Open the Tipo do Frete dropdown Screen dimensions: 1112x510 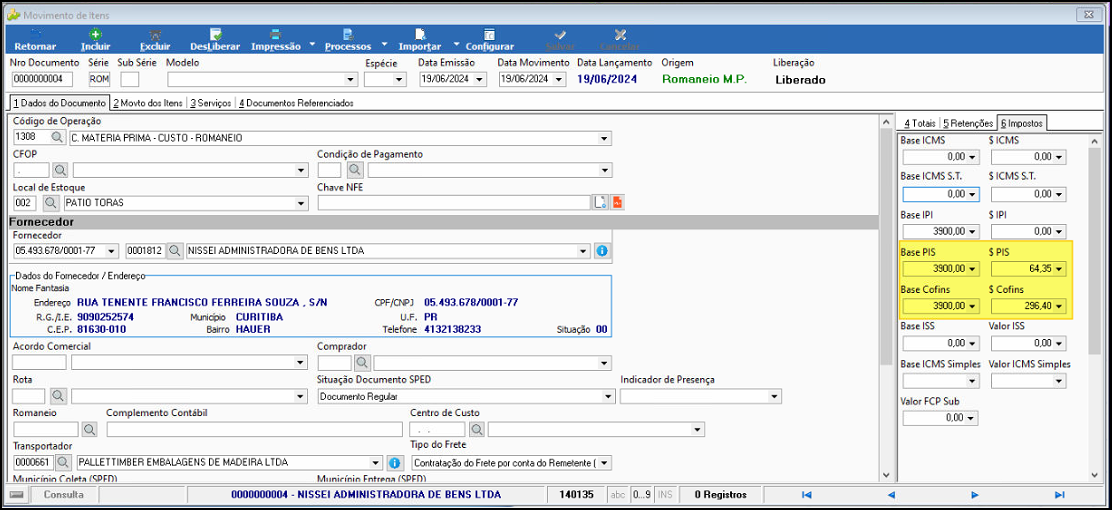tap(604, 463)
